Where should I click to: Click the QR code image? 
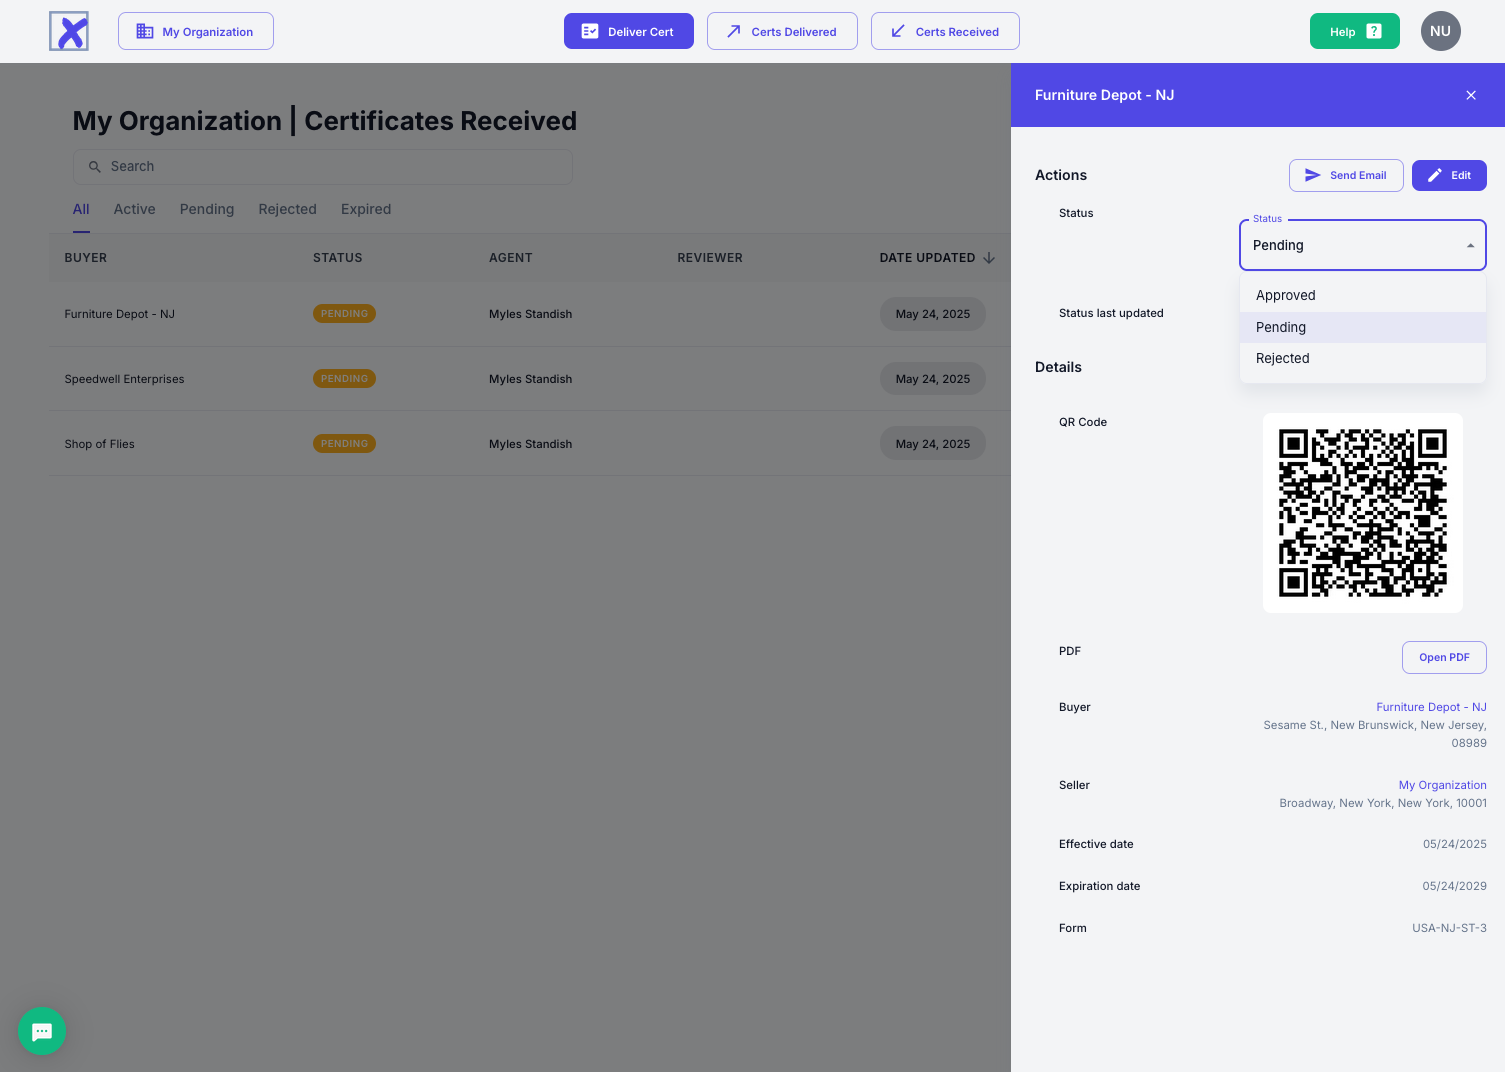[1362, 513]
